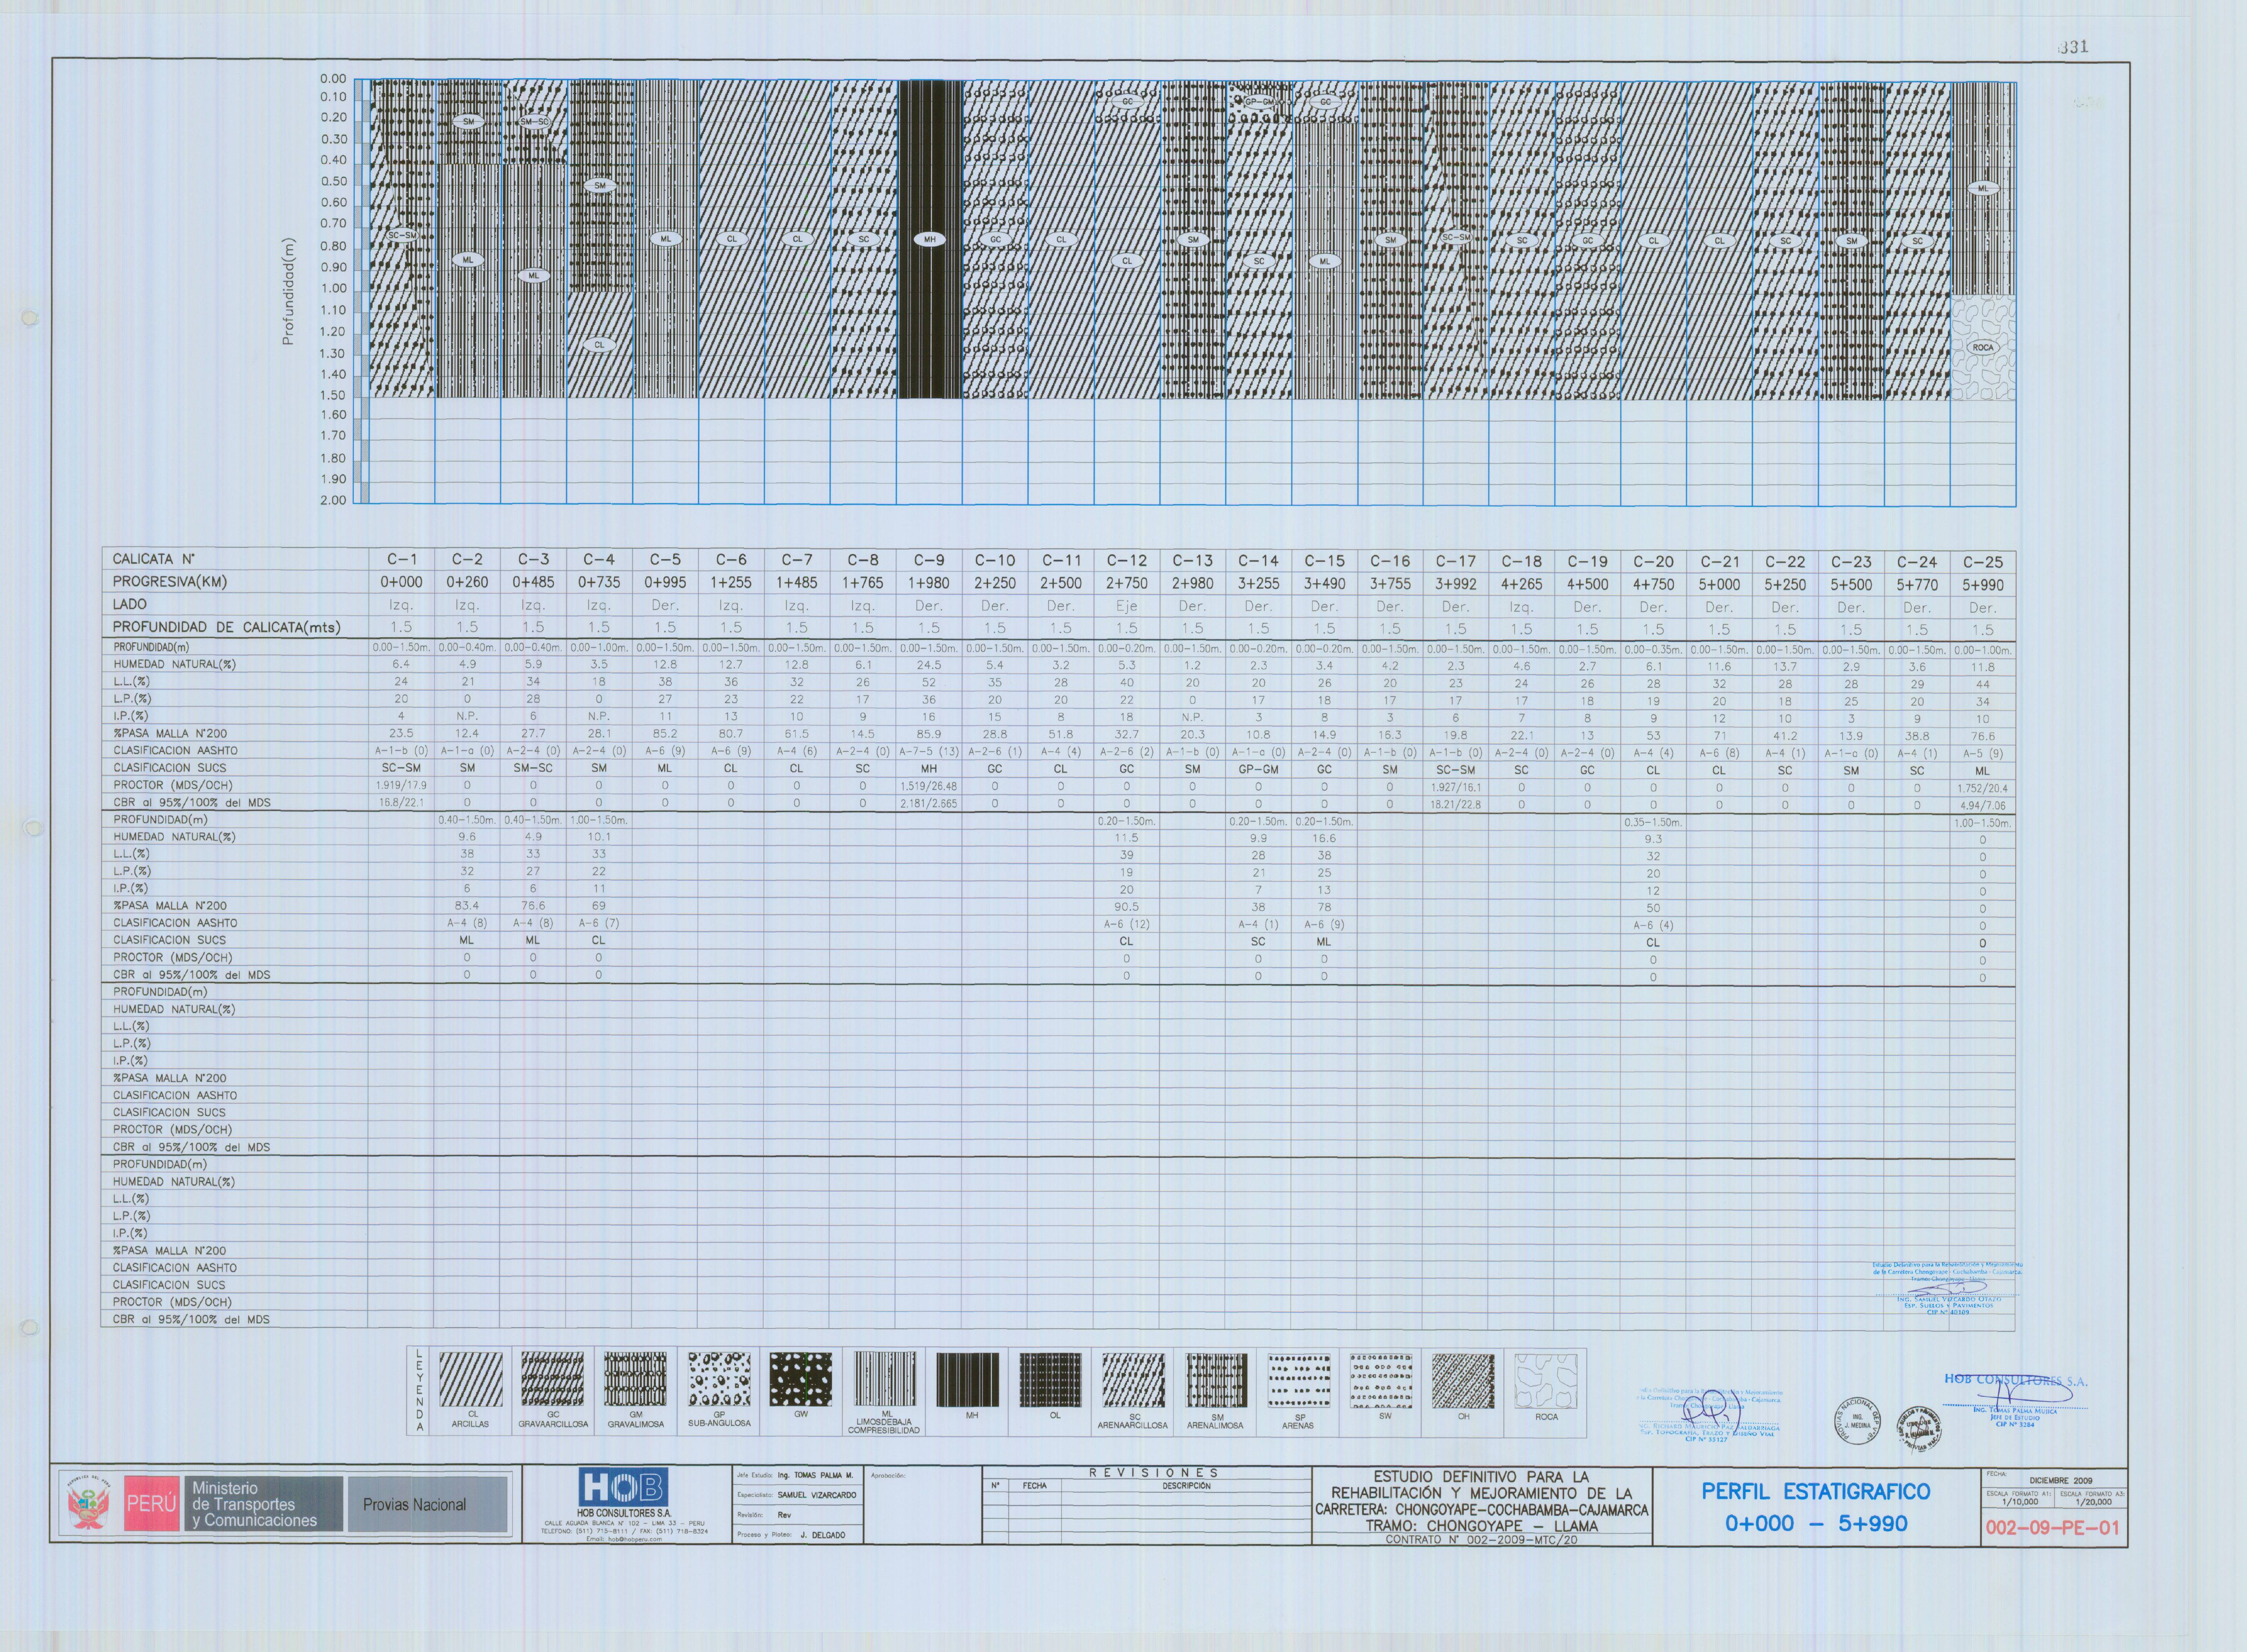This screenshot has height=1652, width=2247.
Task: Click the SUCS classification GP-GM table cell
Action: tap(1258, 770)
